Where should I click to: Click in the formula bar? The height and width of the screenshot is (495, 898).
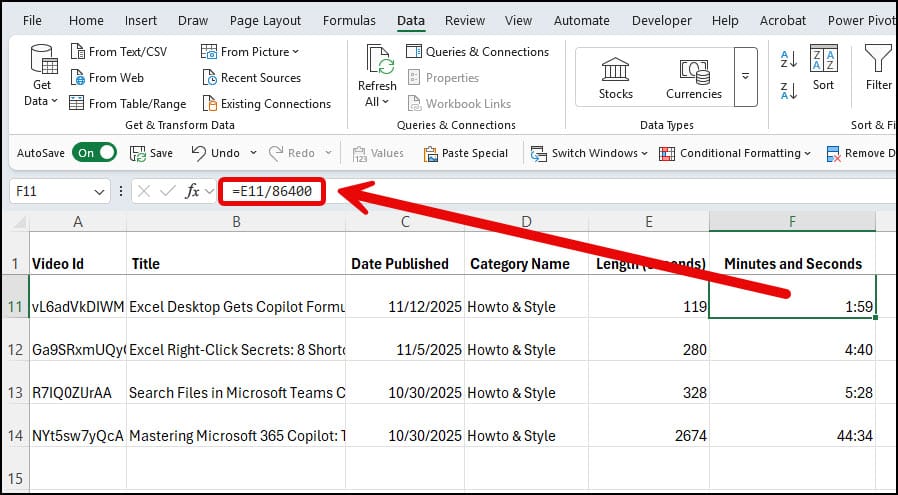(600, 192)
